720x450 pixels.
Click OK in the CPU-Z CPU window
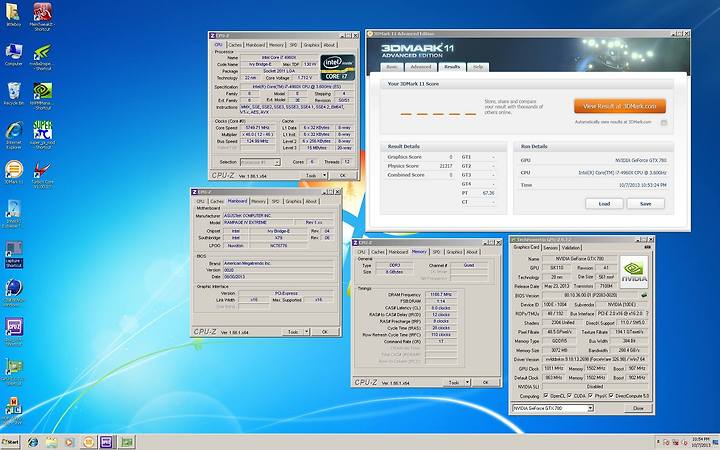pyautogui.click(x=343, y=175)
